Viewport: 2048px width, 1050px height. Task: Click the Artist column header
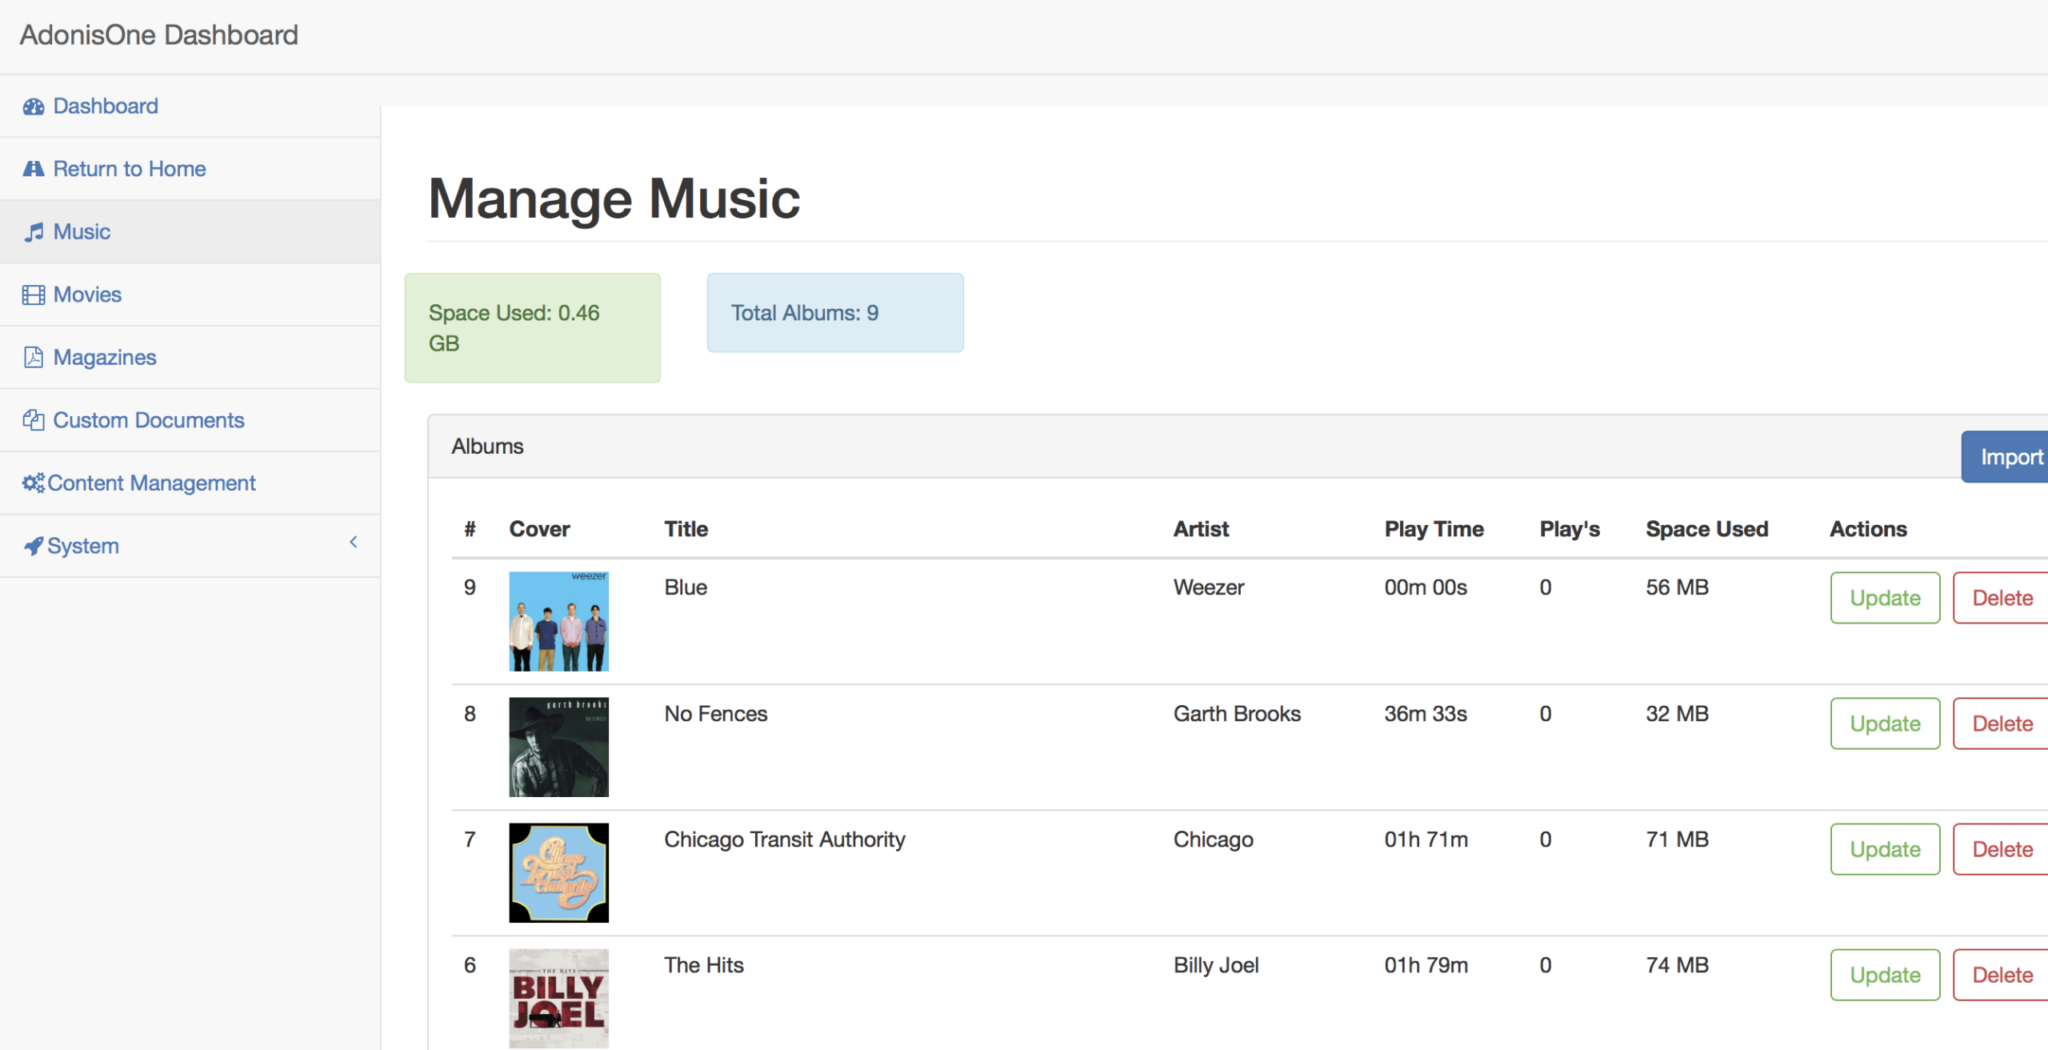pyautogui.click(x=1201, y=529)
